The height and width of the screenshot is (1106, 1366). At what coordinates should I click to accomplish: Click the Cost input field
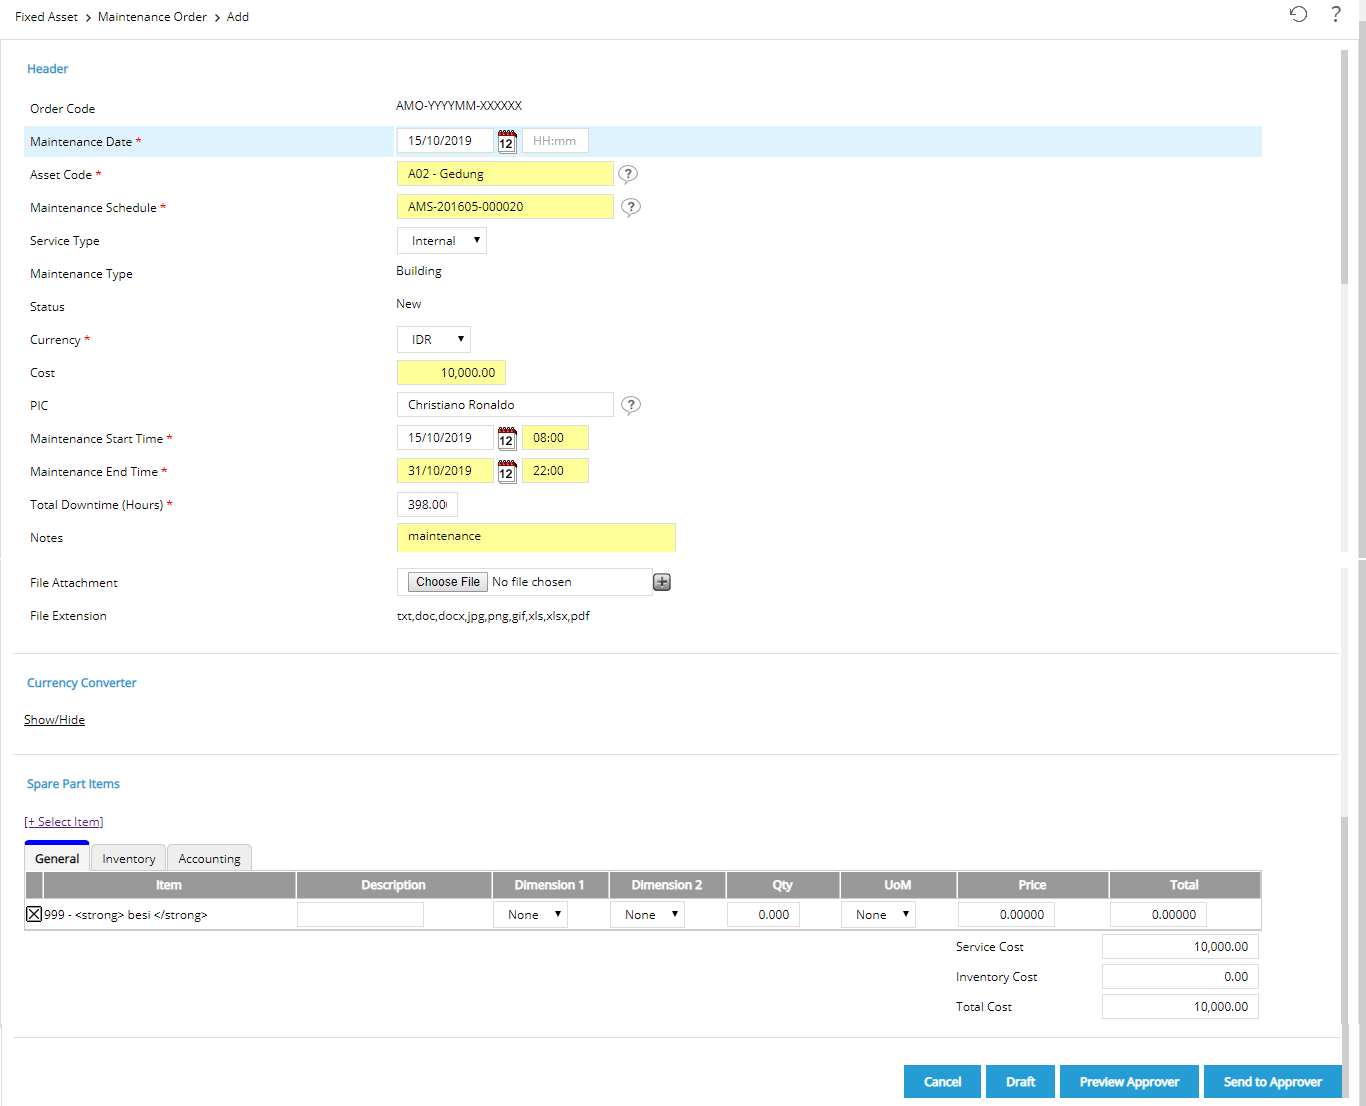[x=451, y=373]
